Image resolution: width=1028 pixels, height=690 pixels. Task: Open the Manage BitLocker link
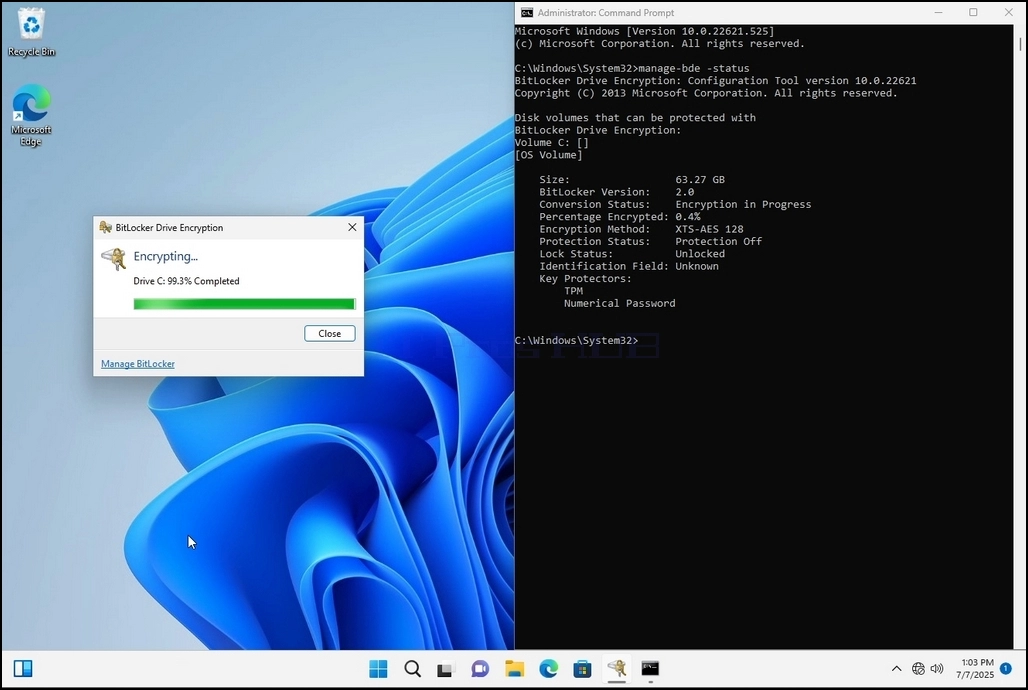pos(138,363)
